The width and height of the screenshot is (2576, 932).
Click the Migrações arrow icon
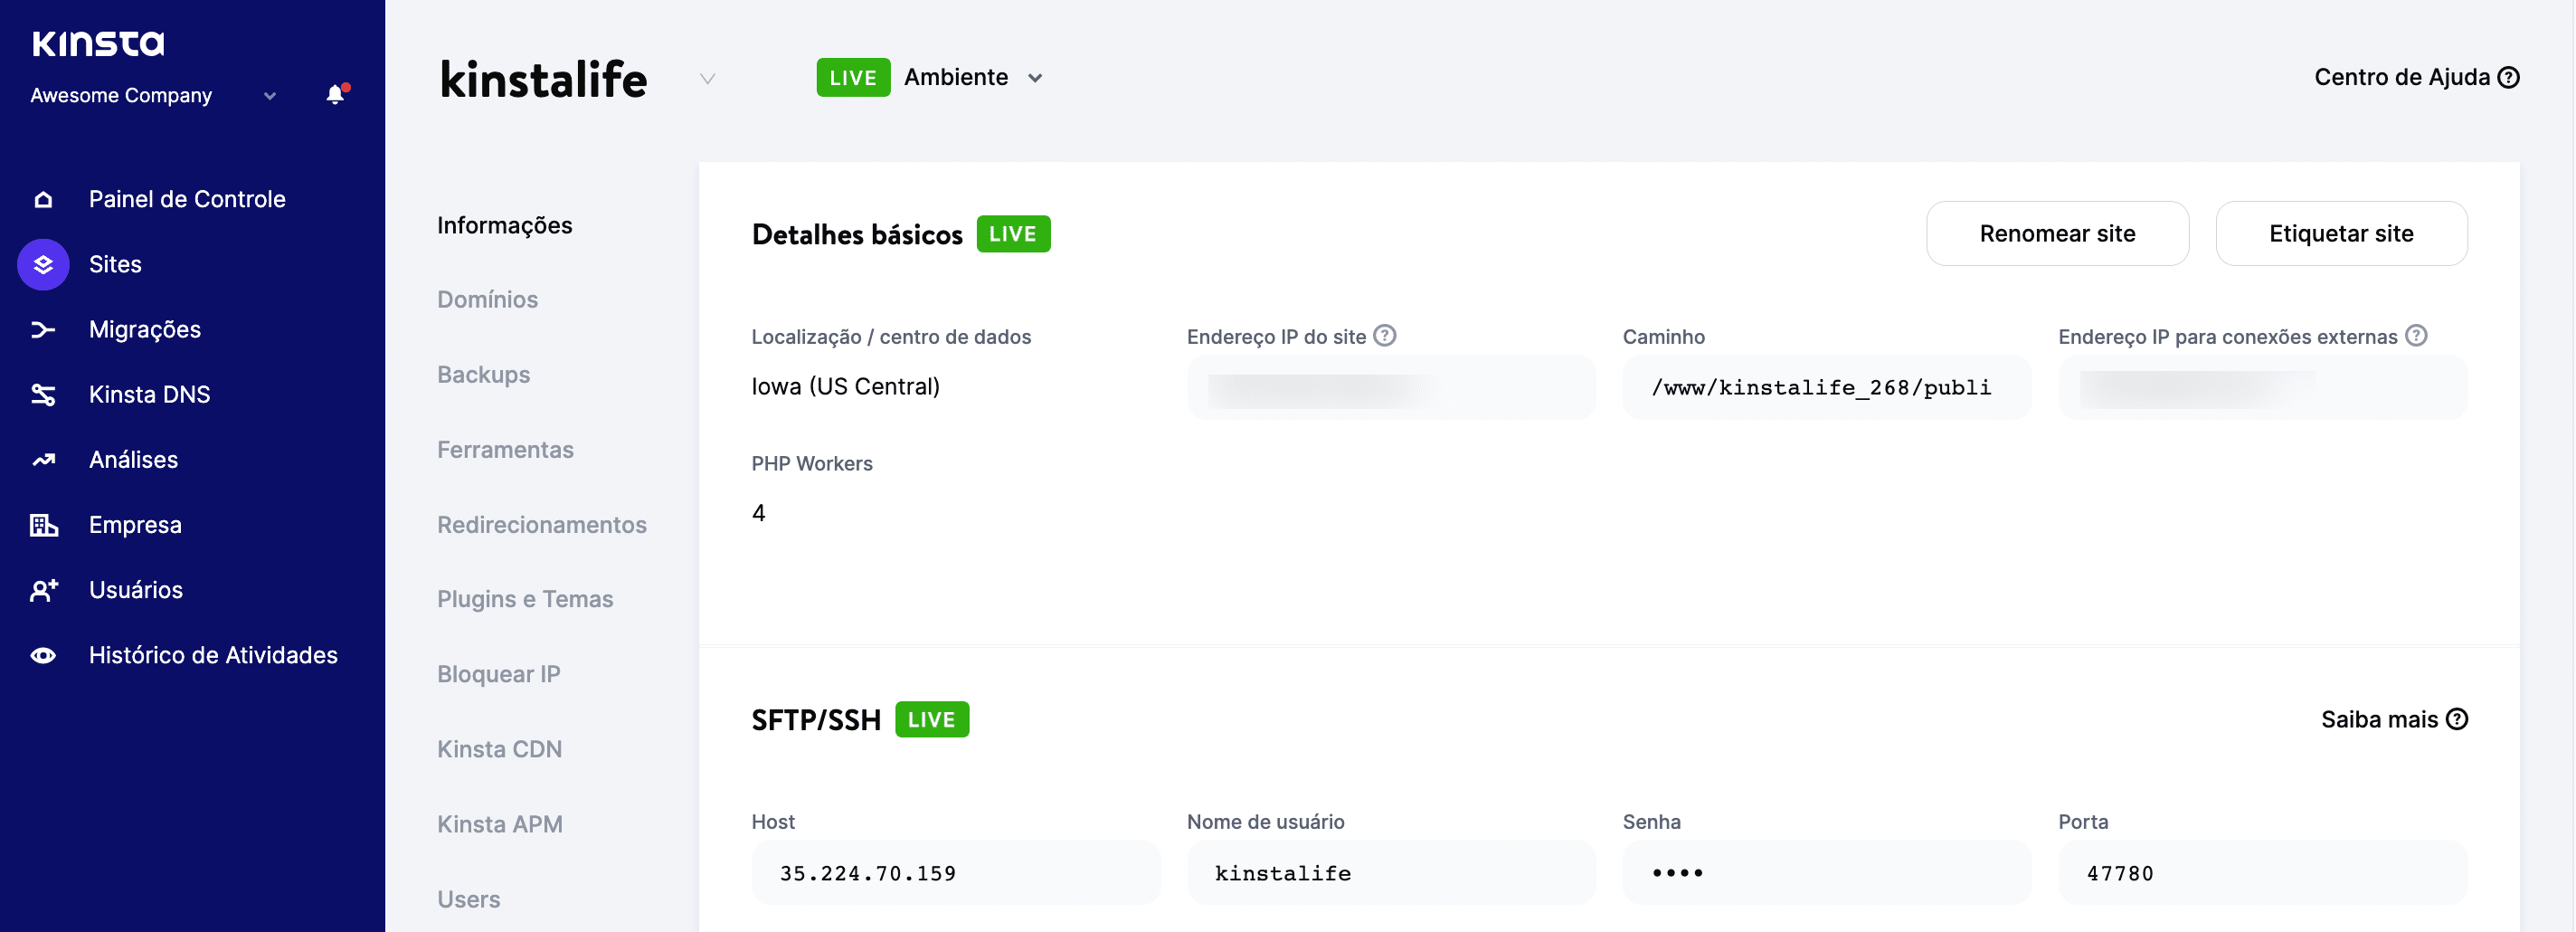[44, 329]
